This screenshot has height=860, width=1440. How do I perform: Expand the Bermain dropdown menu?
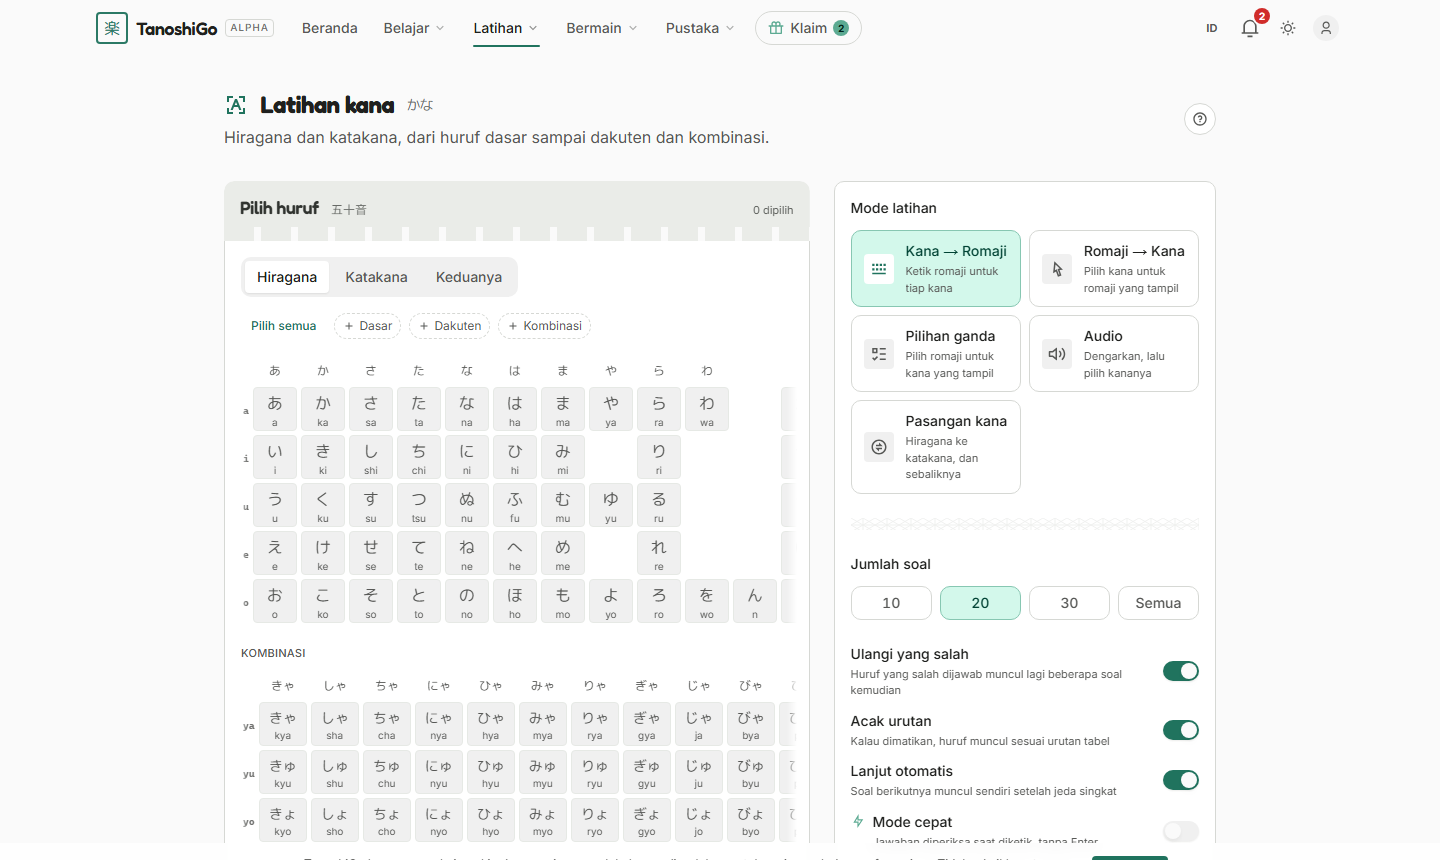[x=602, y=28]
